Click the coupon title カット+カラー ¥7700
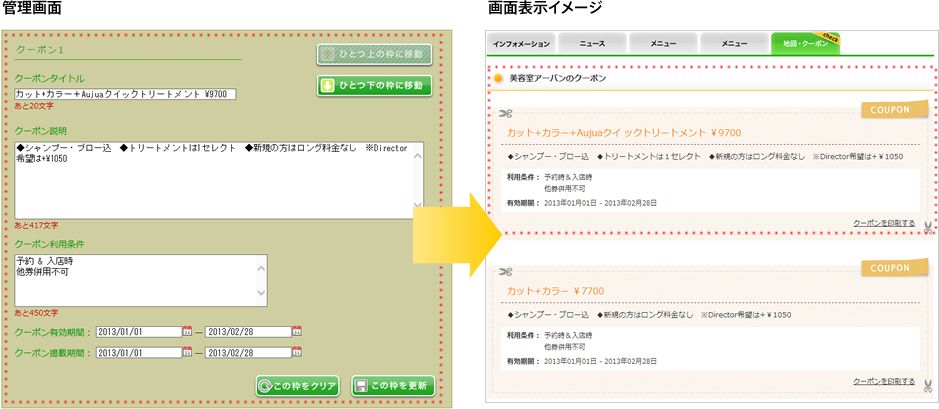Screen dimensions: 939x409 point(555,291)
